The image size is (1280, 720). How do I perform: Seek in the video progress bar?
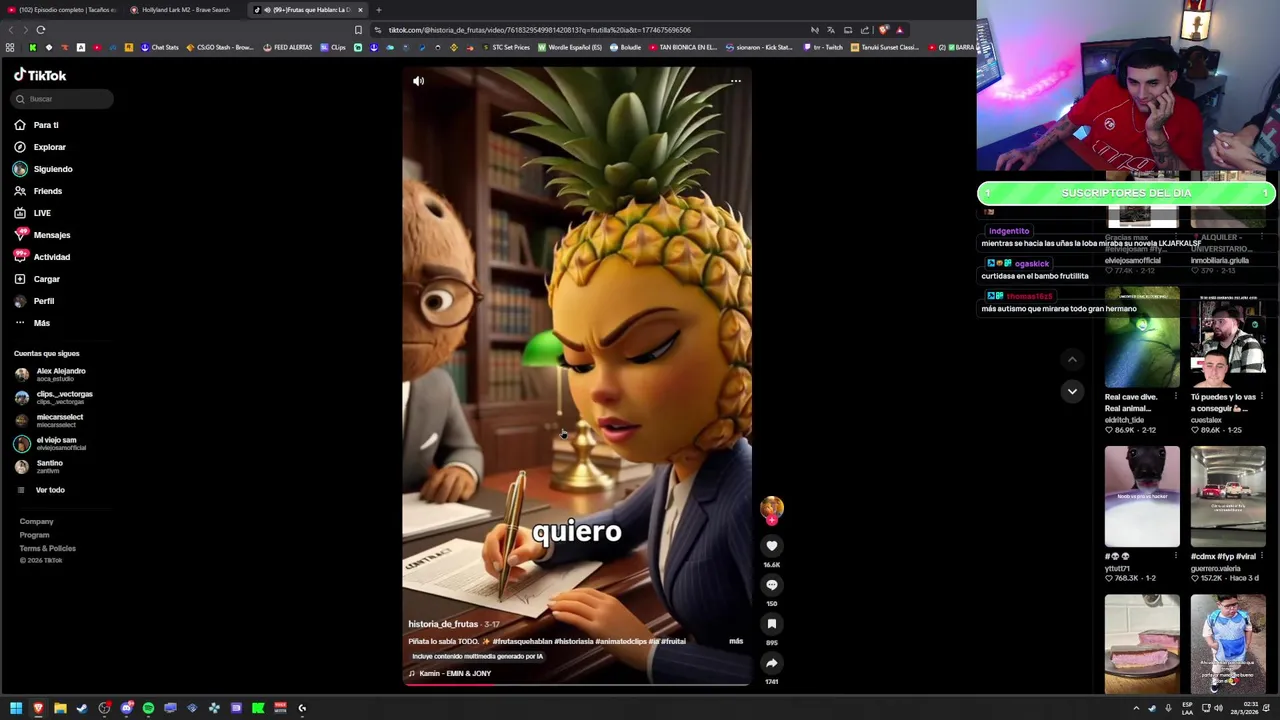(577, 685)
